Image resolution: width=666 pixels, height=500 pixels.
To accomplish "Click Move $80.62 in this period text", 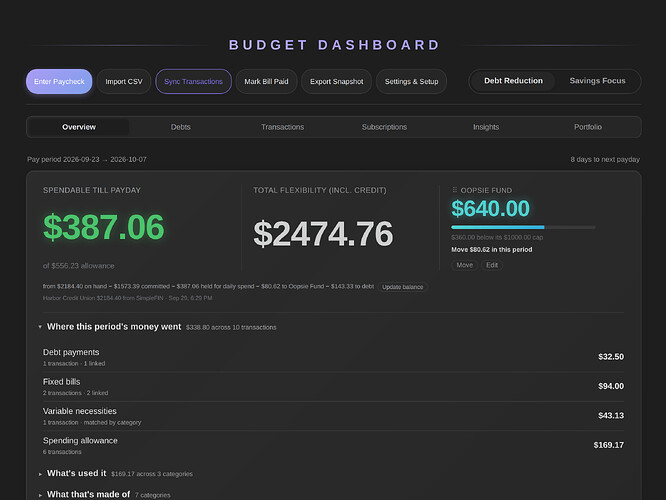I will (491, 249).
